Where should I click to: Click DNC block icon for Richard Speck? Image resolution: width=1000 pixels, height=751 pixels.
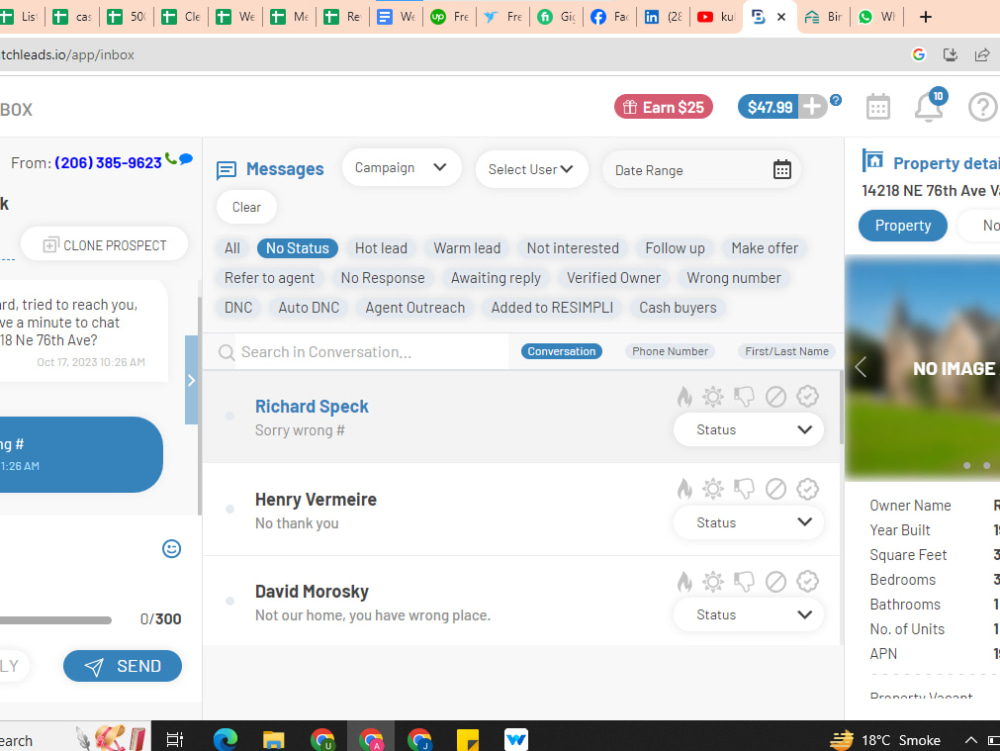pos(776,397)
